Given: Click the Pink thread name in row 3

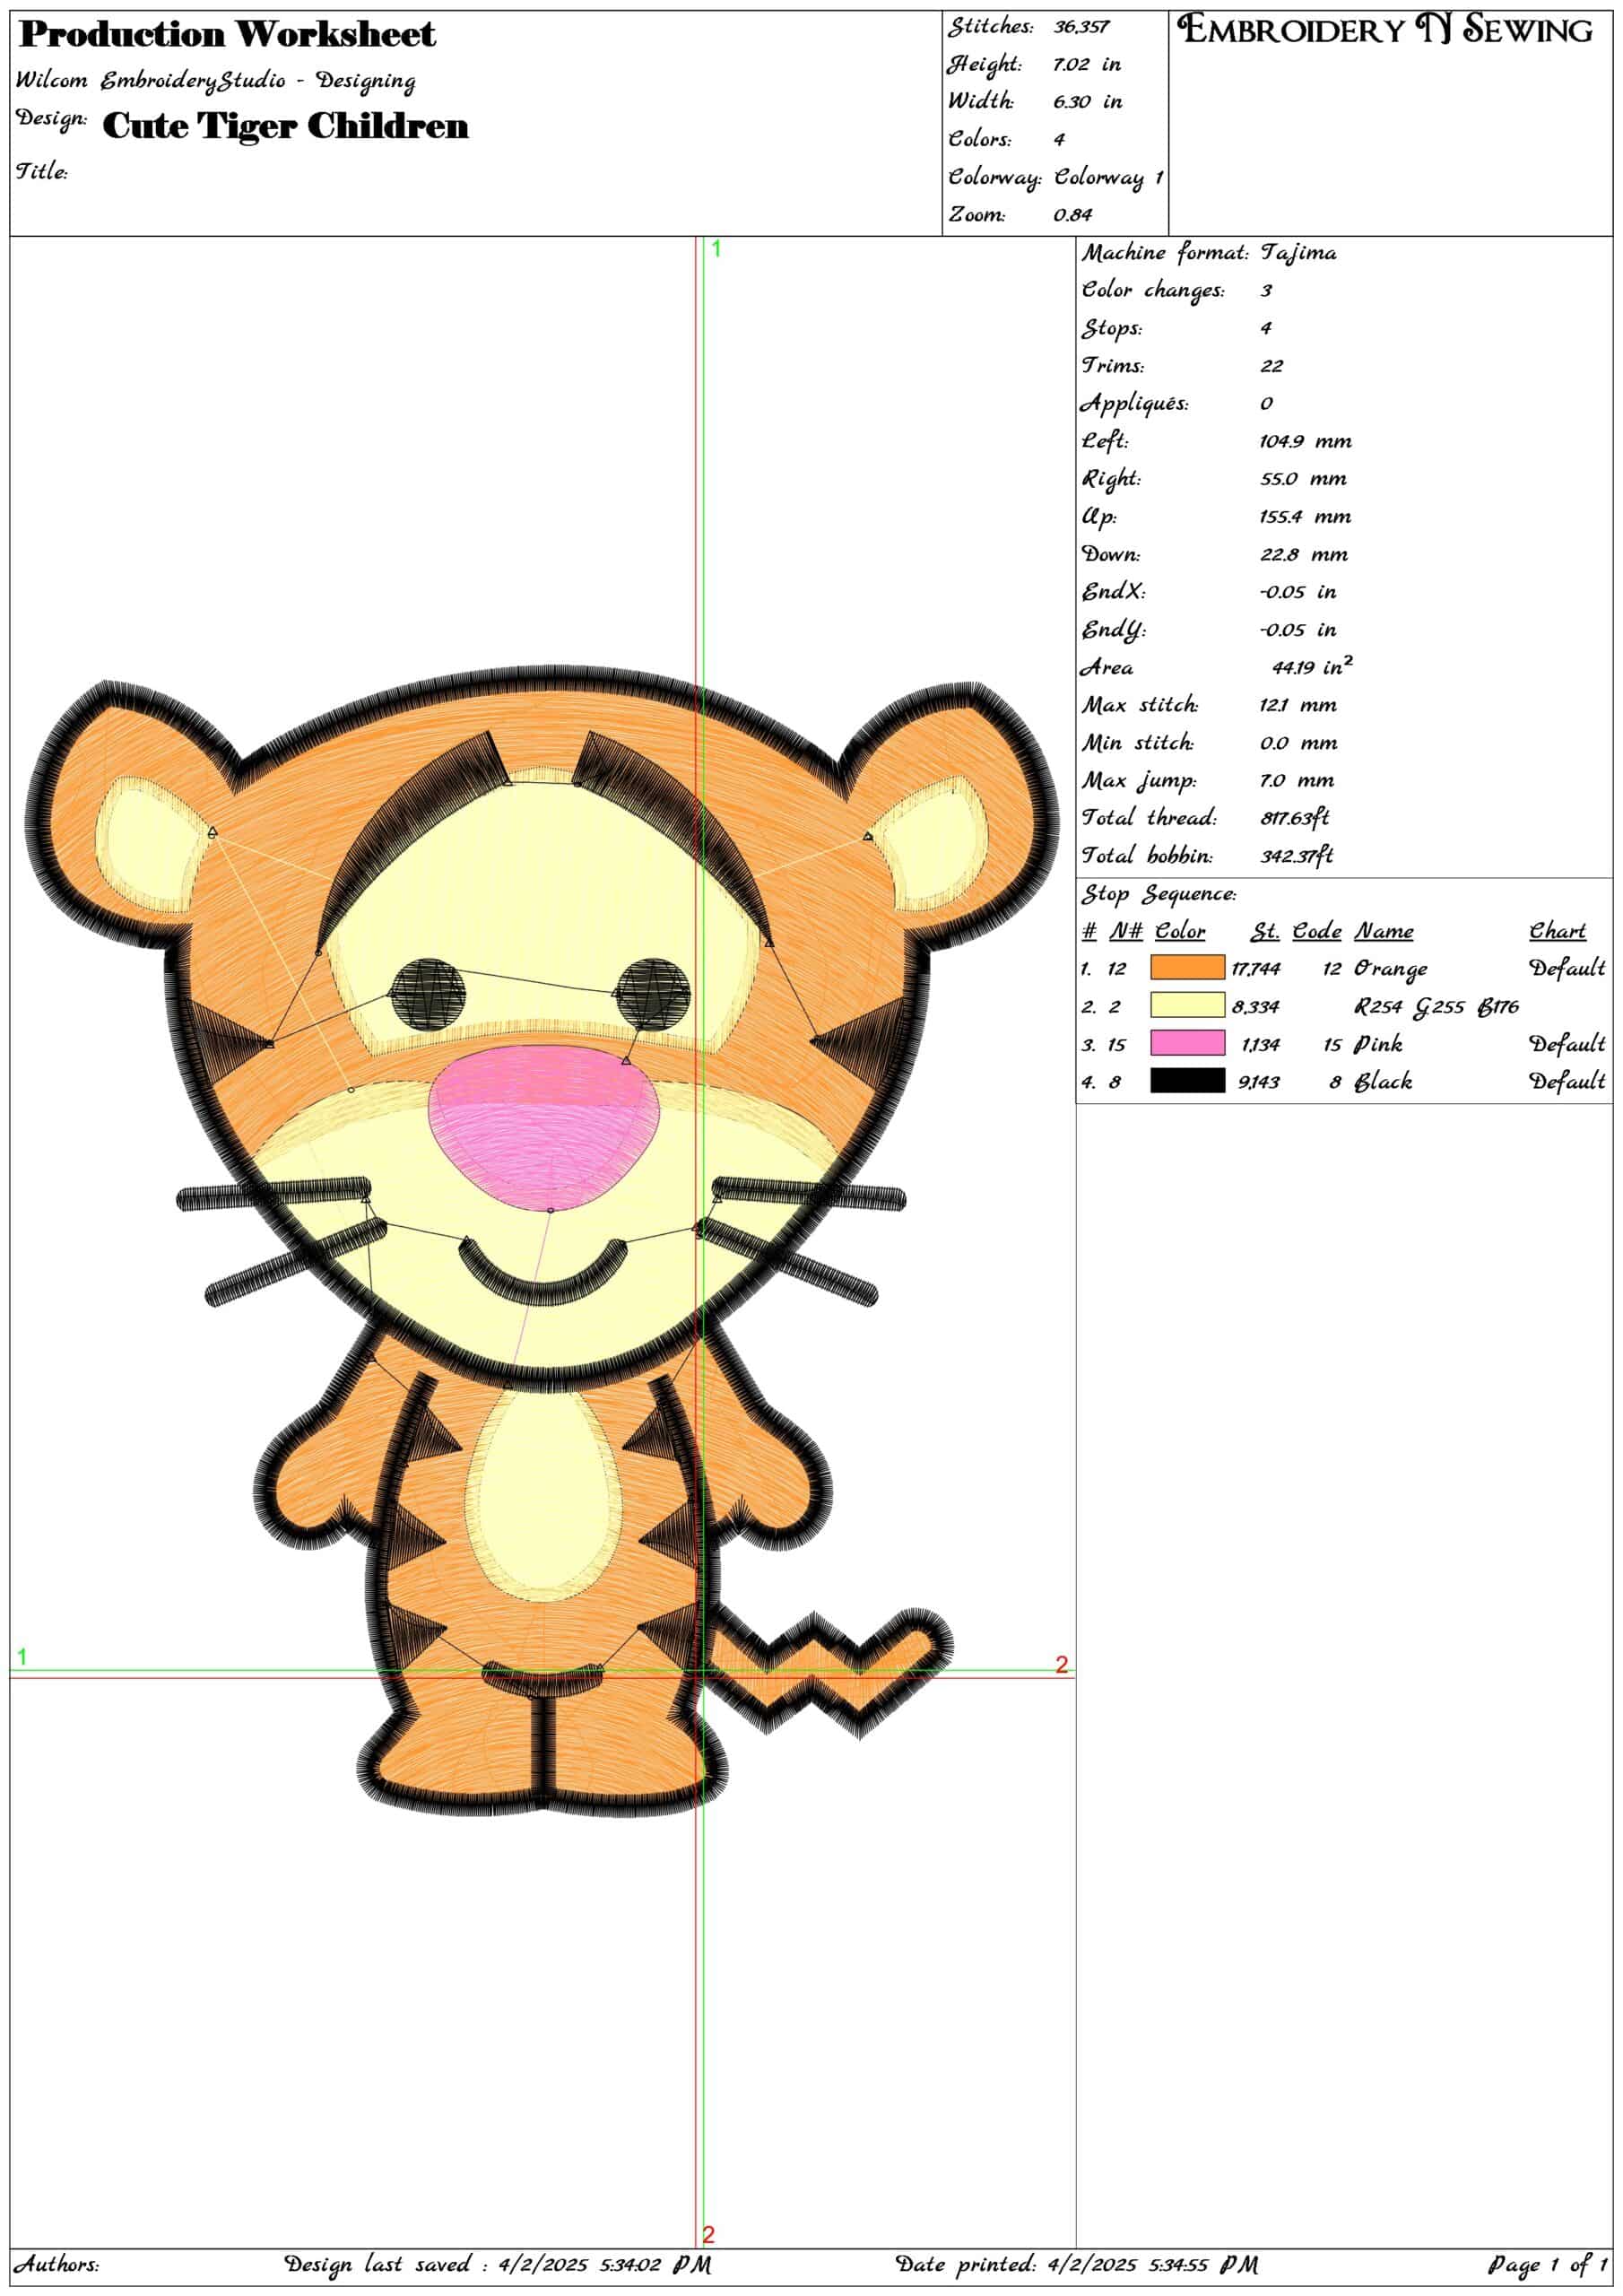Looking at the screenshot, I should pyautogui.click(x=1378, y=1045).
